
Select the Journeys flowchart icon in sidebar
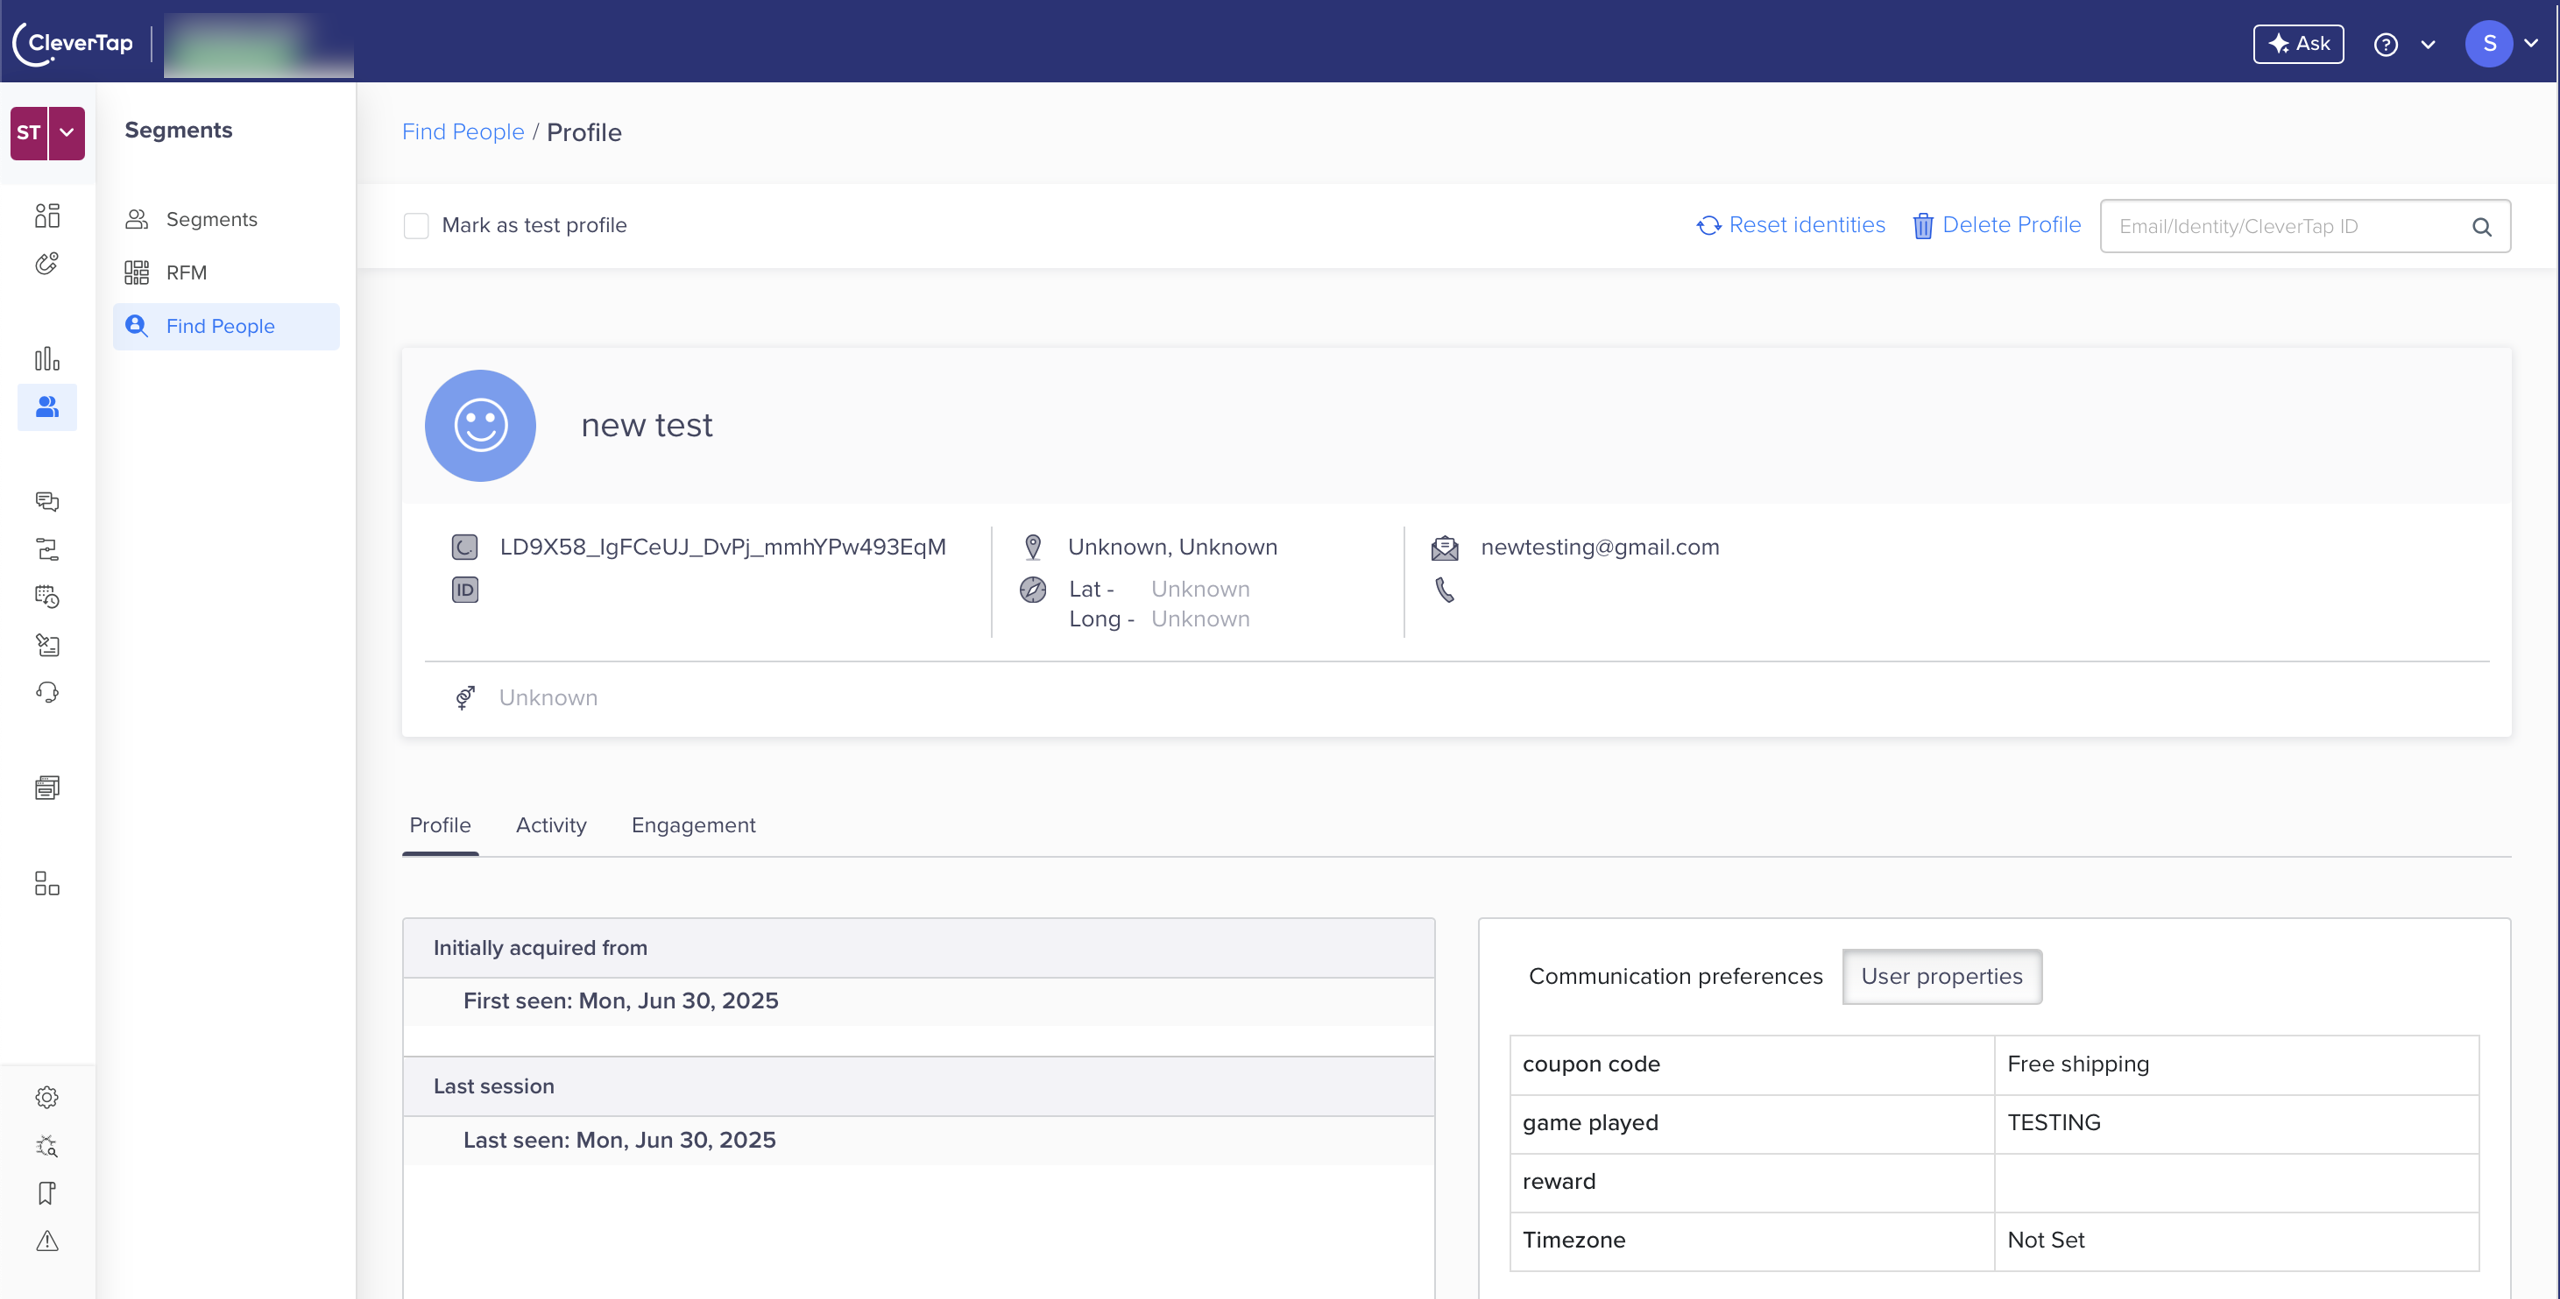[47, 549]
